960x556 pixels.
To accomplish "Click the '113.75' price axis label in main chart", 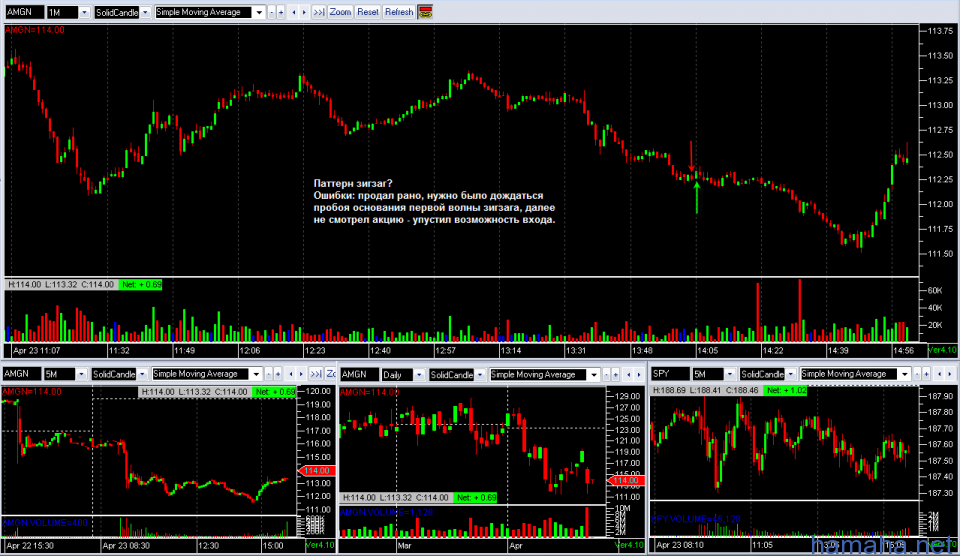I will [941, 31].
